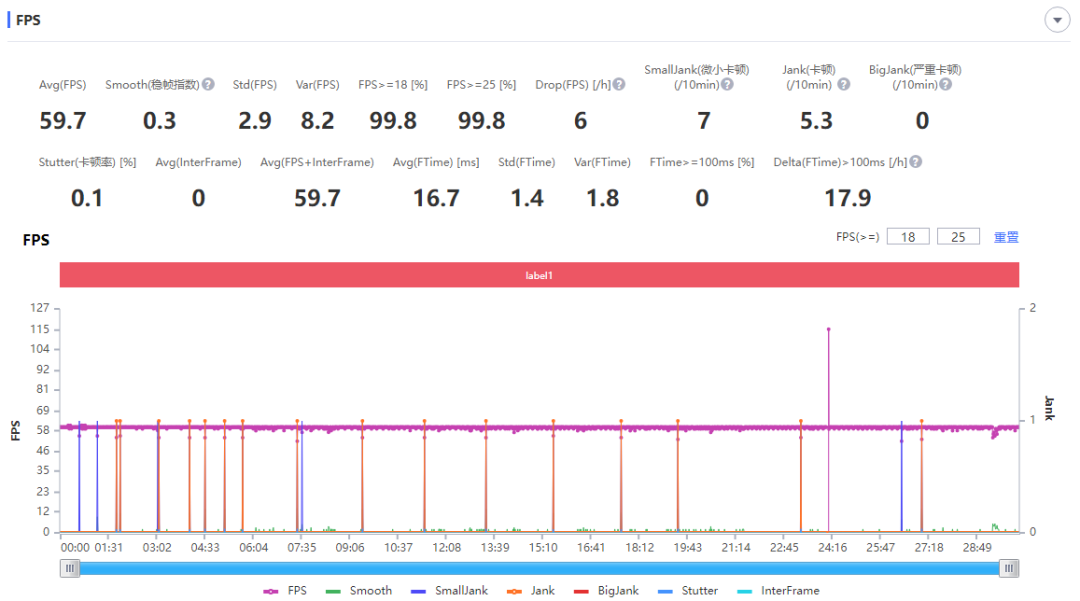
Task: Click the FTime>=100ms [%] label
Action: click(x=702, y=162)
